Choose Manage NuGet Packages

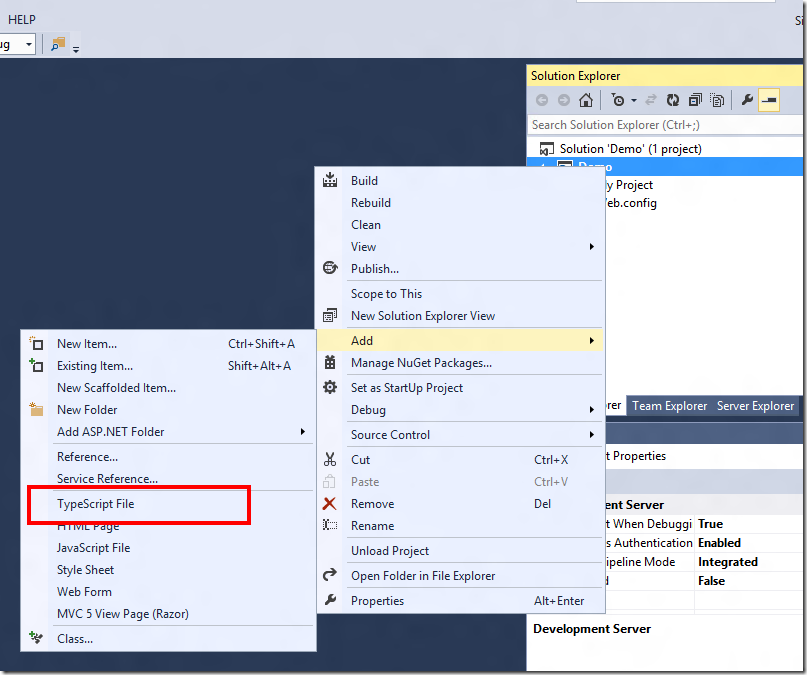424,362
